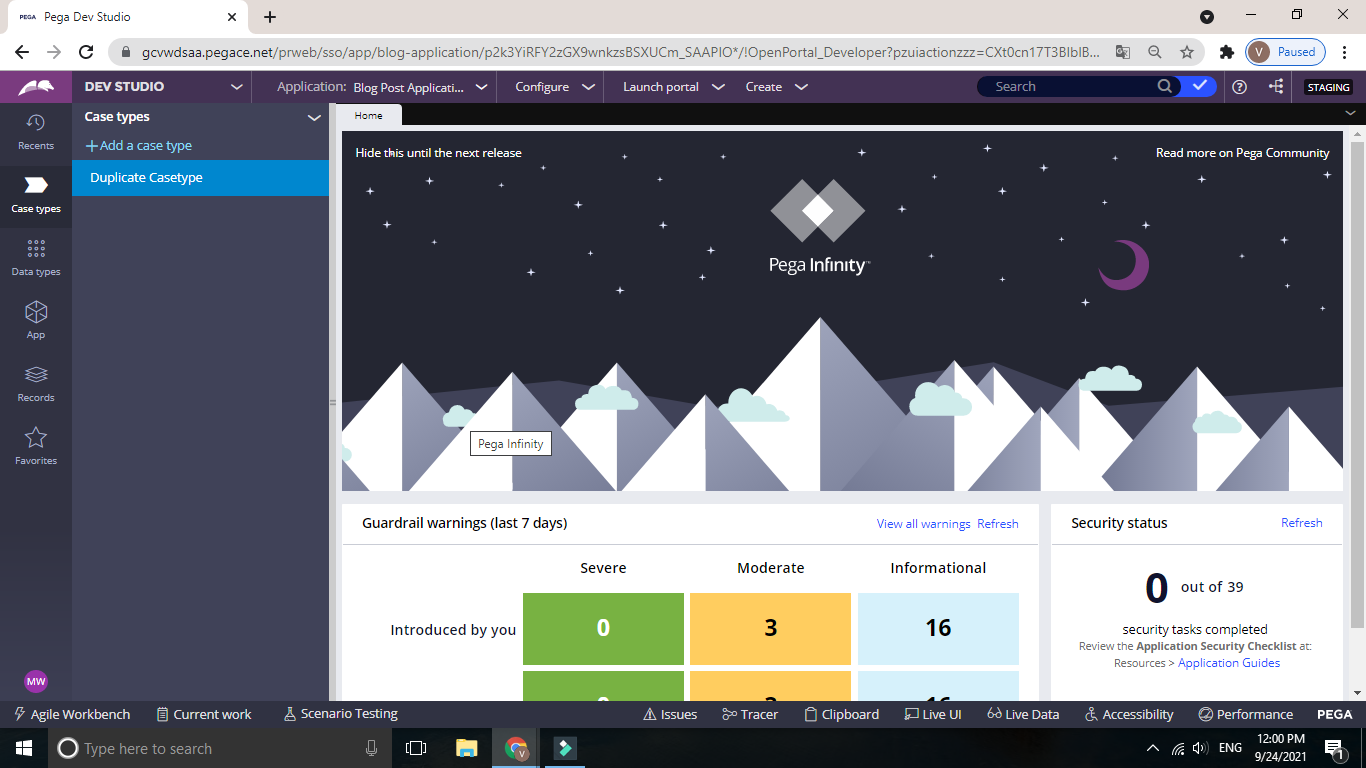This screenshot has width=1366, height=768.
Task: Open Chrome extensions puzzle icon
Action: [1226, 52]
